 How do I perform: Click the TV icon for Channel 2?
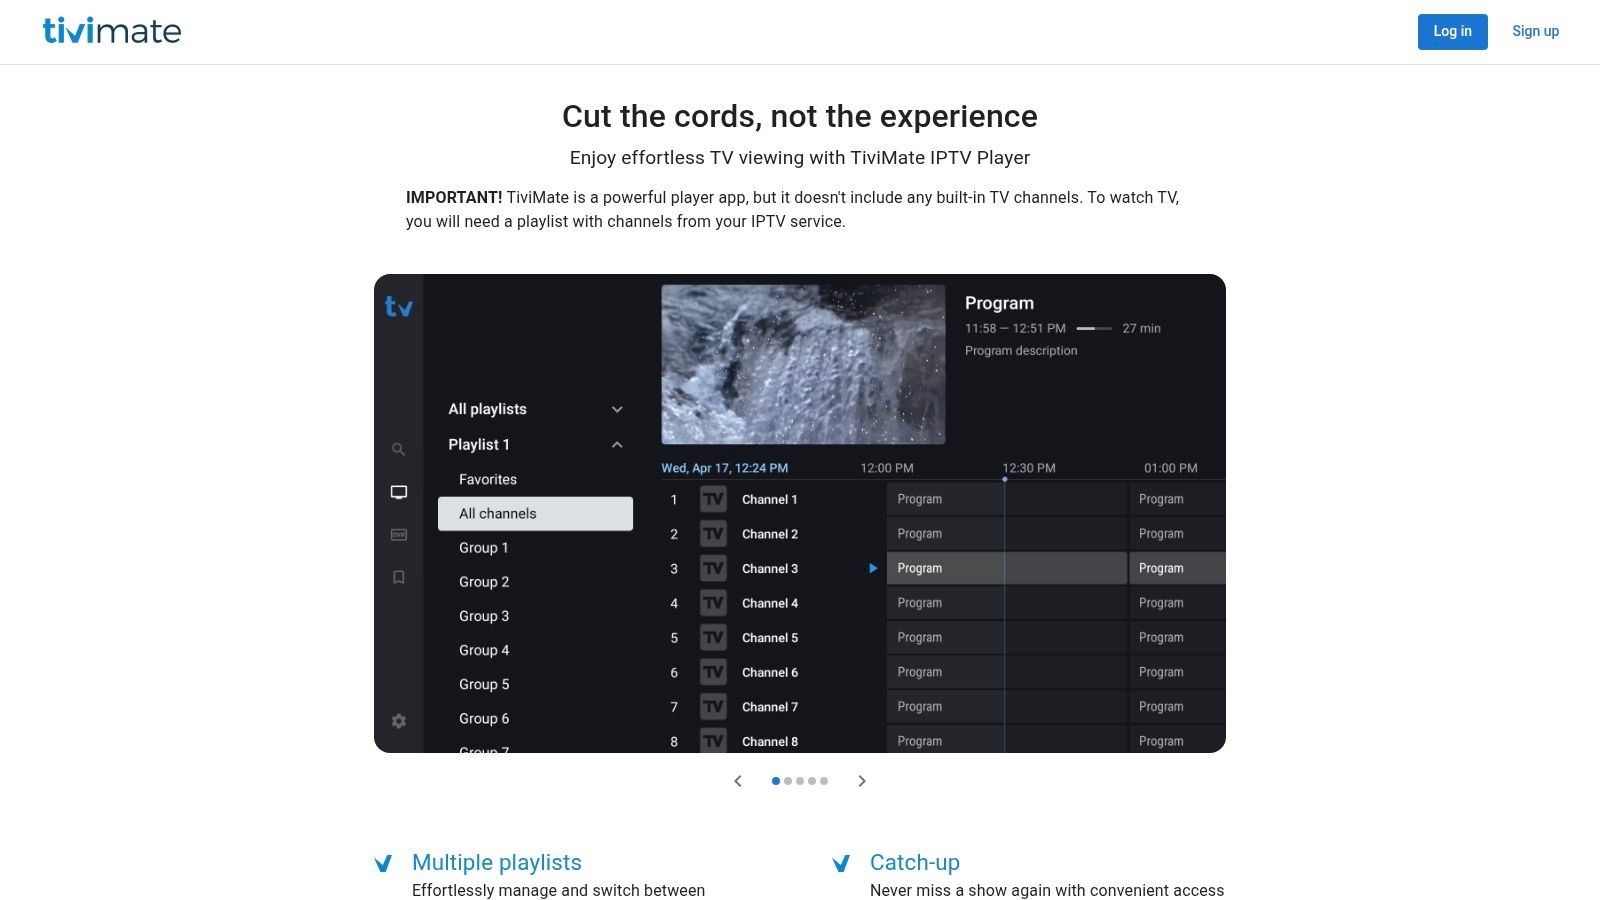point(713,534)
